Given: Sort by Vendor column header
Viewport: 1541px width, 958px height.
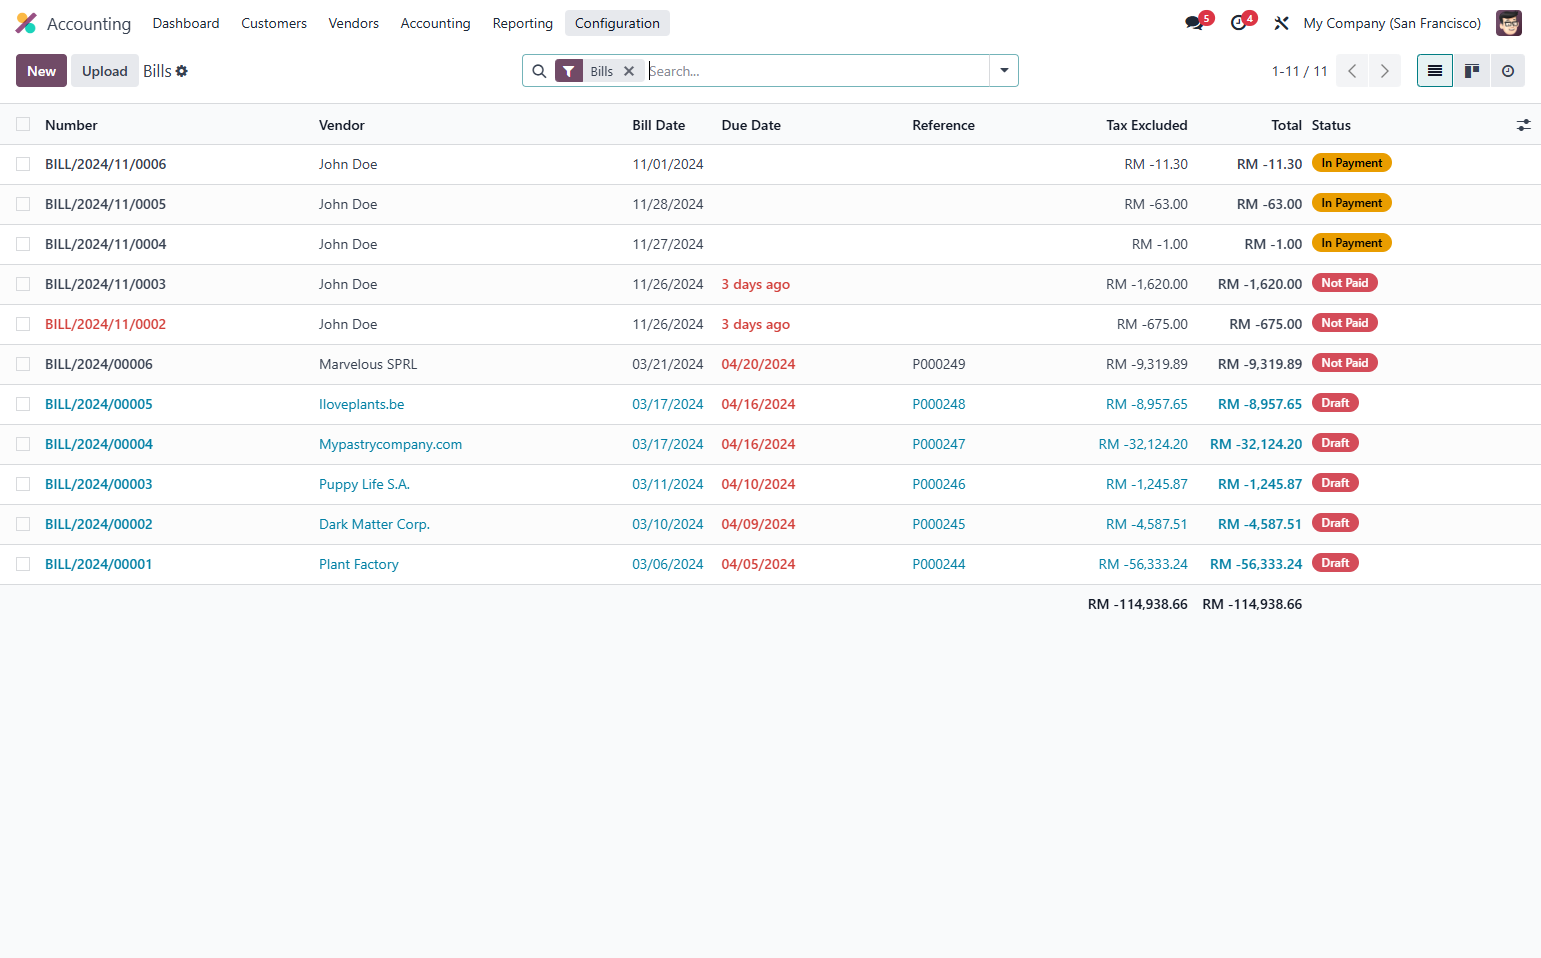Looking at the screenshot, I should 342,125.
